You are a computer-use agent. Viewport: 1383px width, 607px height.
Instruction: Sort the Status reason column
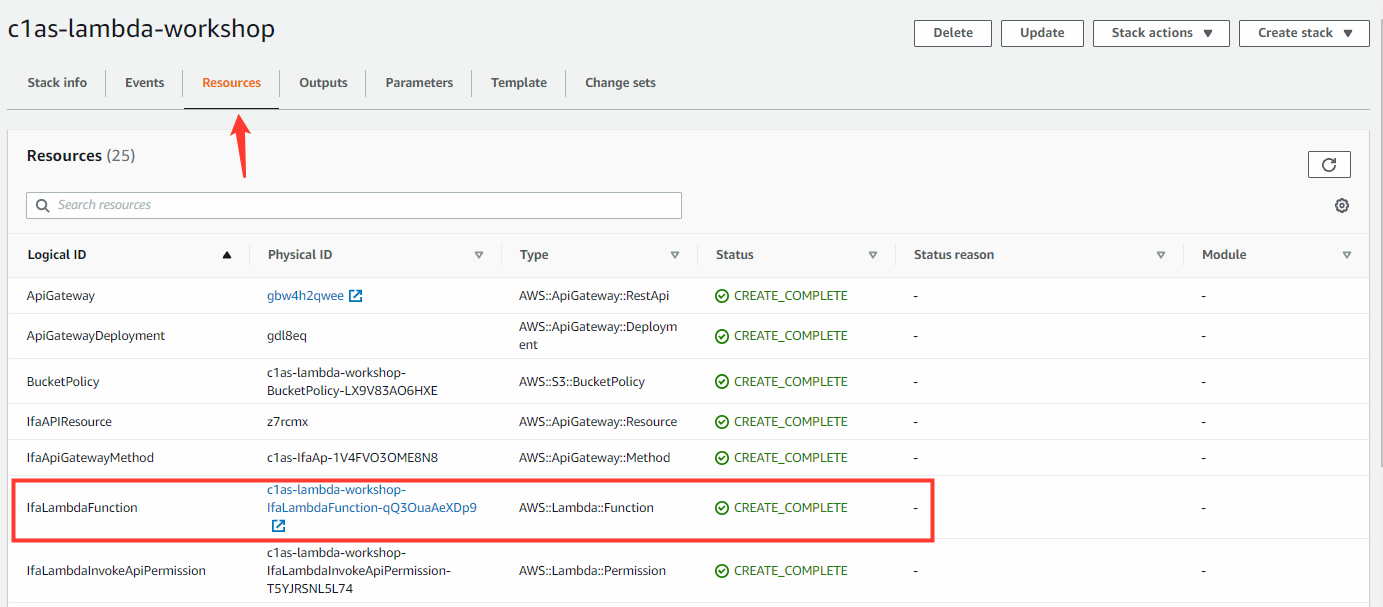click(1160, 255)
